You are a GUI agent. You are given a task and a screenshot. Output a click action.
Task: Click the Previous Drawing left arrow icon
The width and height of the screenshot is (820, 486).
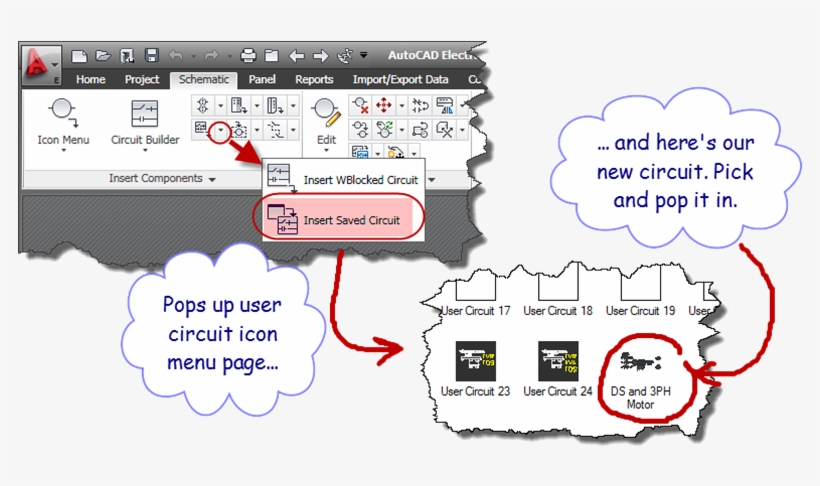(297, 55)
